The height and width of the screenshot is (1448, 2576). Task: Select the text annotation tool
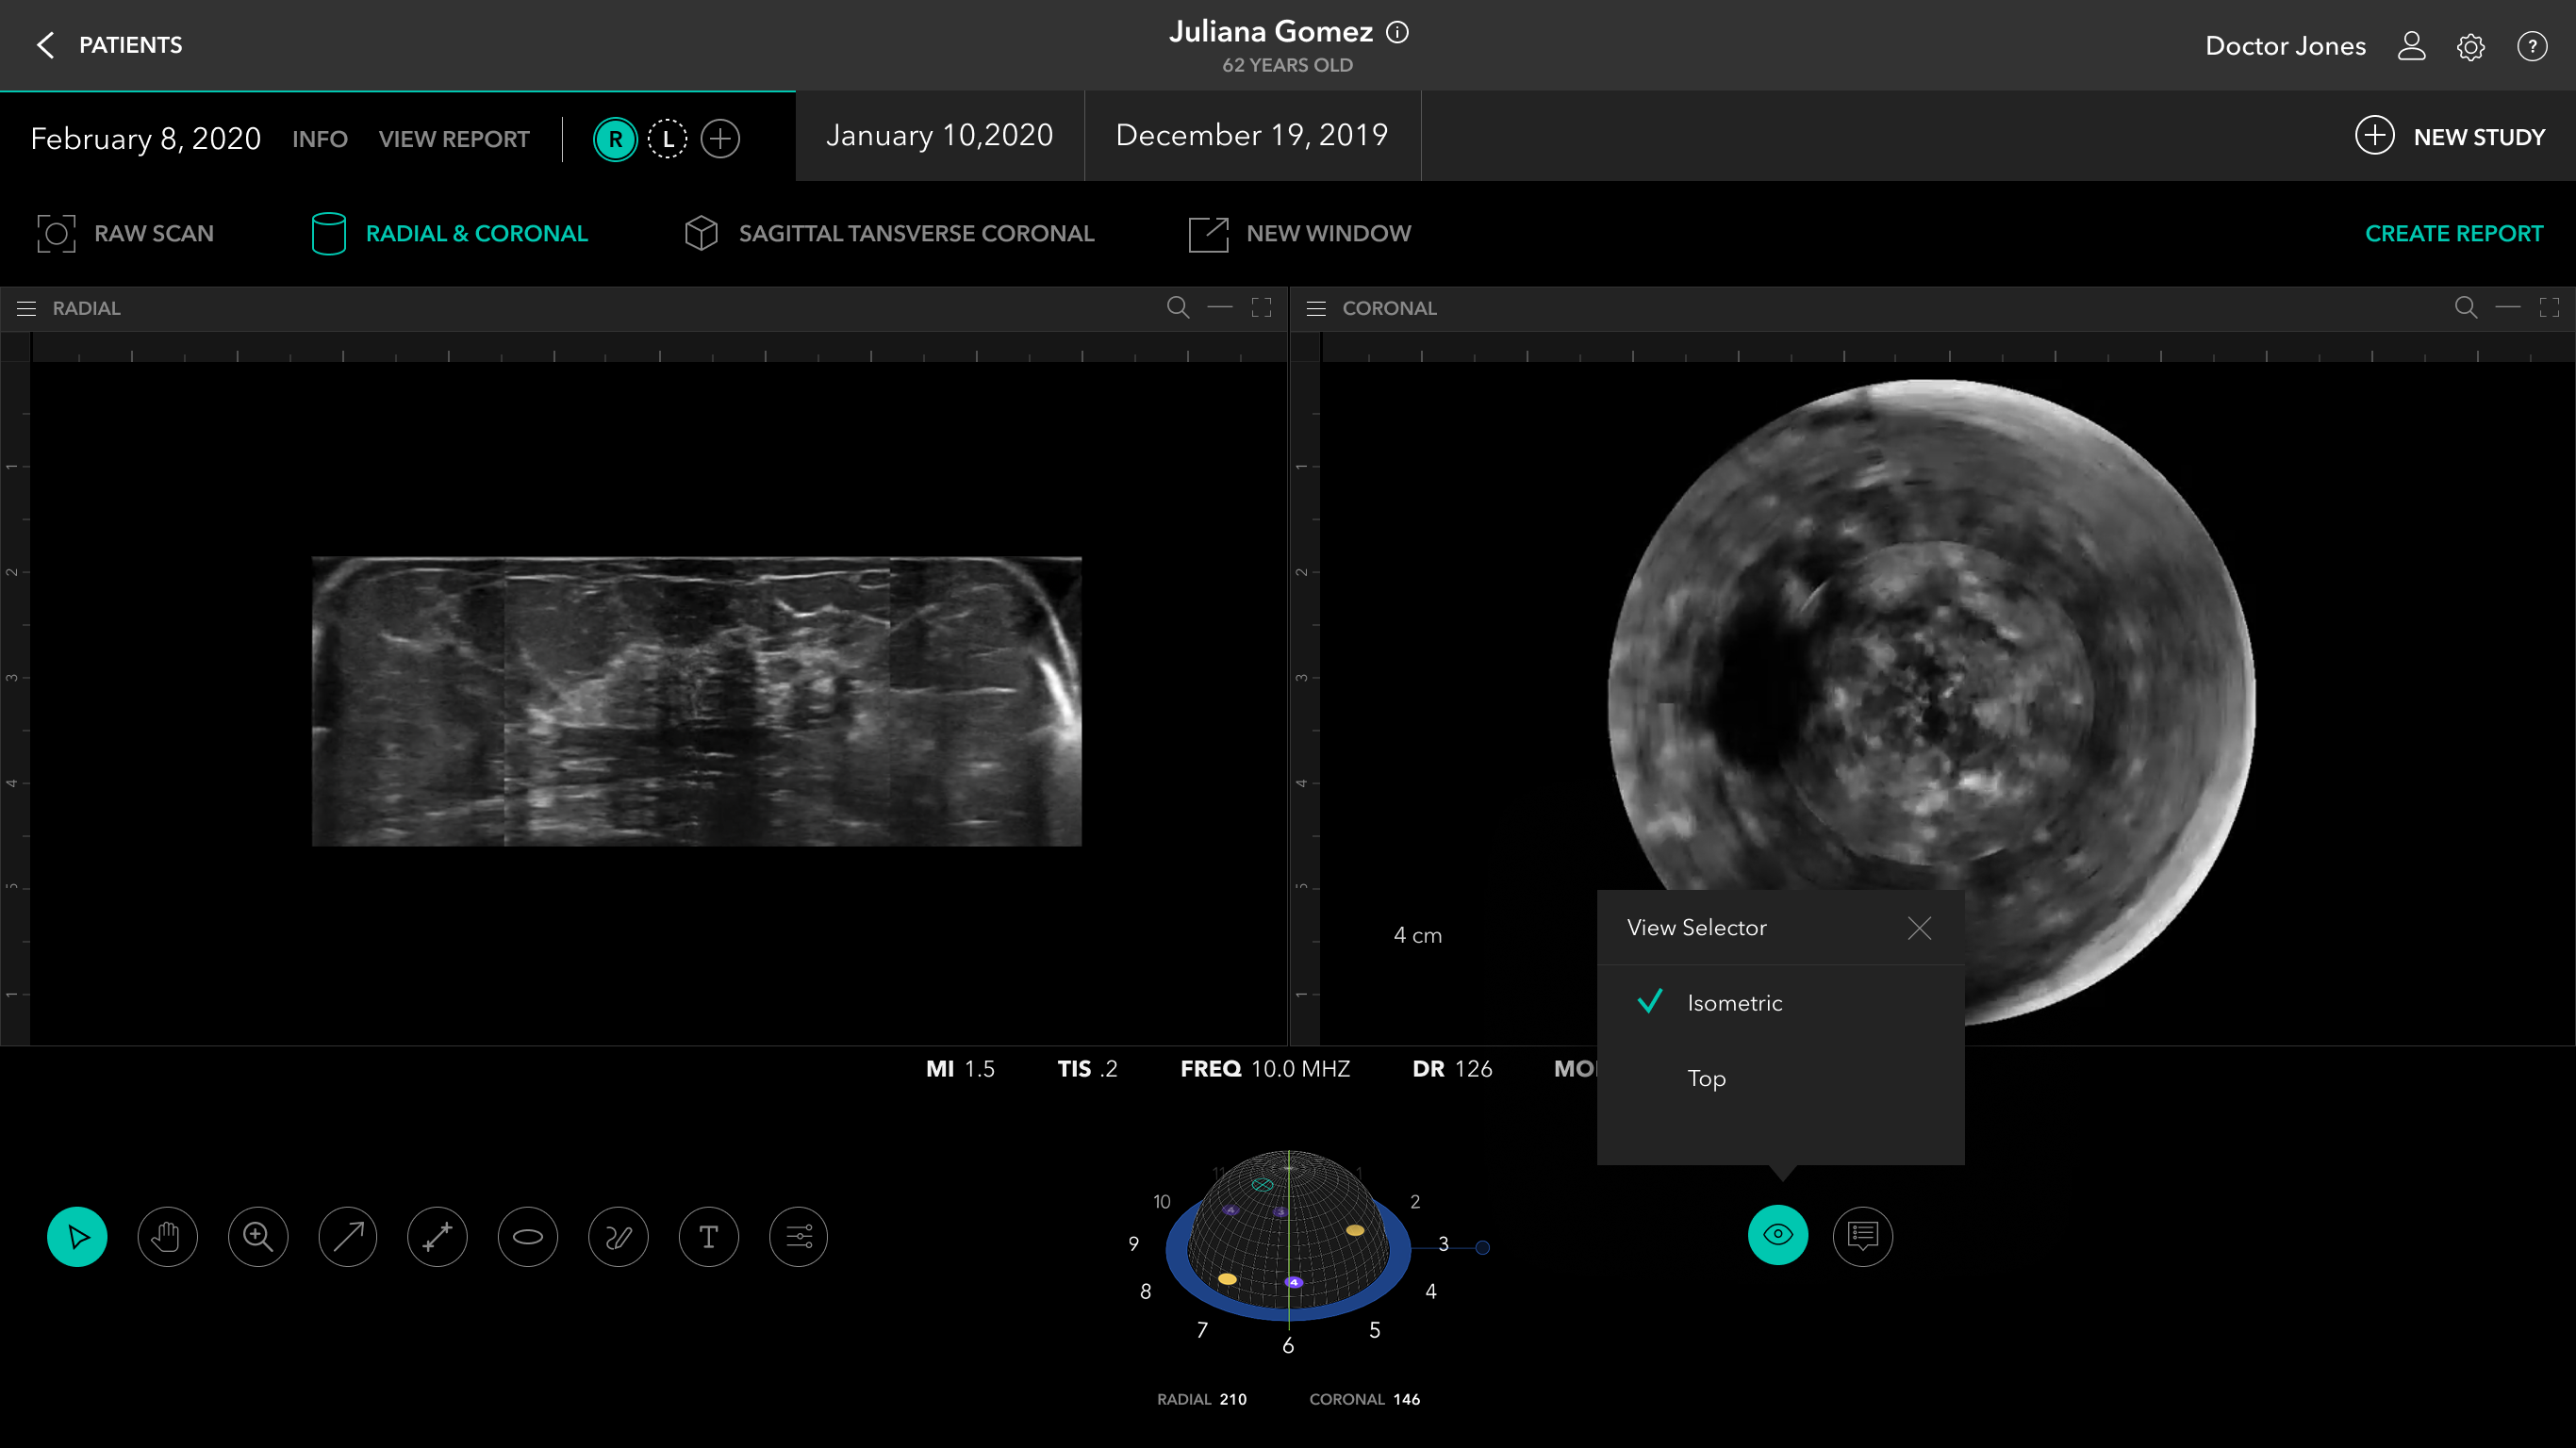click(708, 1237)
